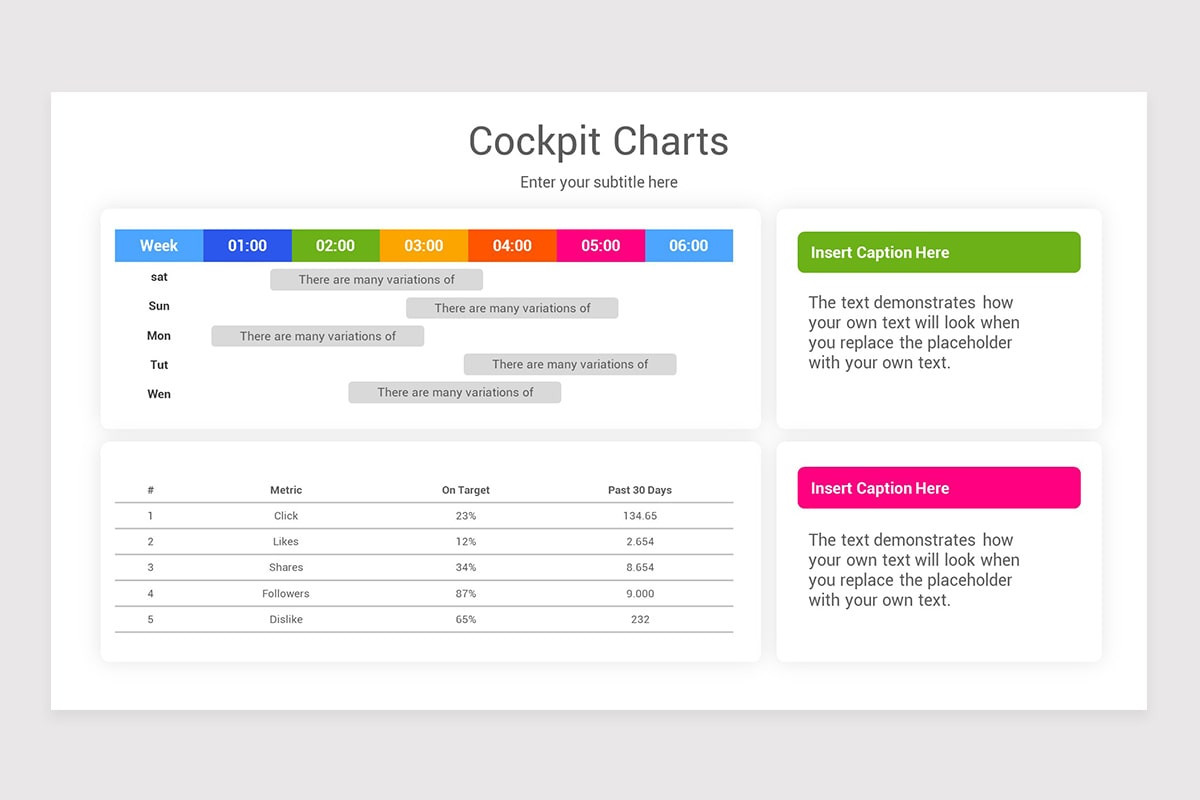Click the Tut row variations bar
This screenshot has width=1200, height=800.
(x=569, y=364)
